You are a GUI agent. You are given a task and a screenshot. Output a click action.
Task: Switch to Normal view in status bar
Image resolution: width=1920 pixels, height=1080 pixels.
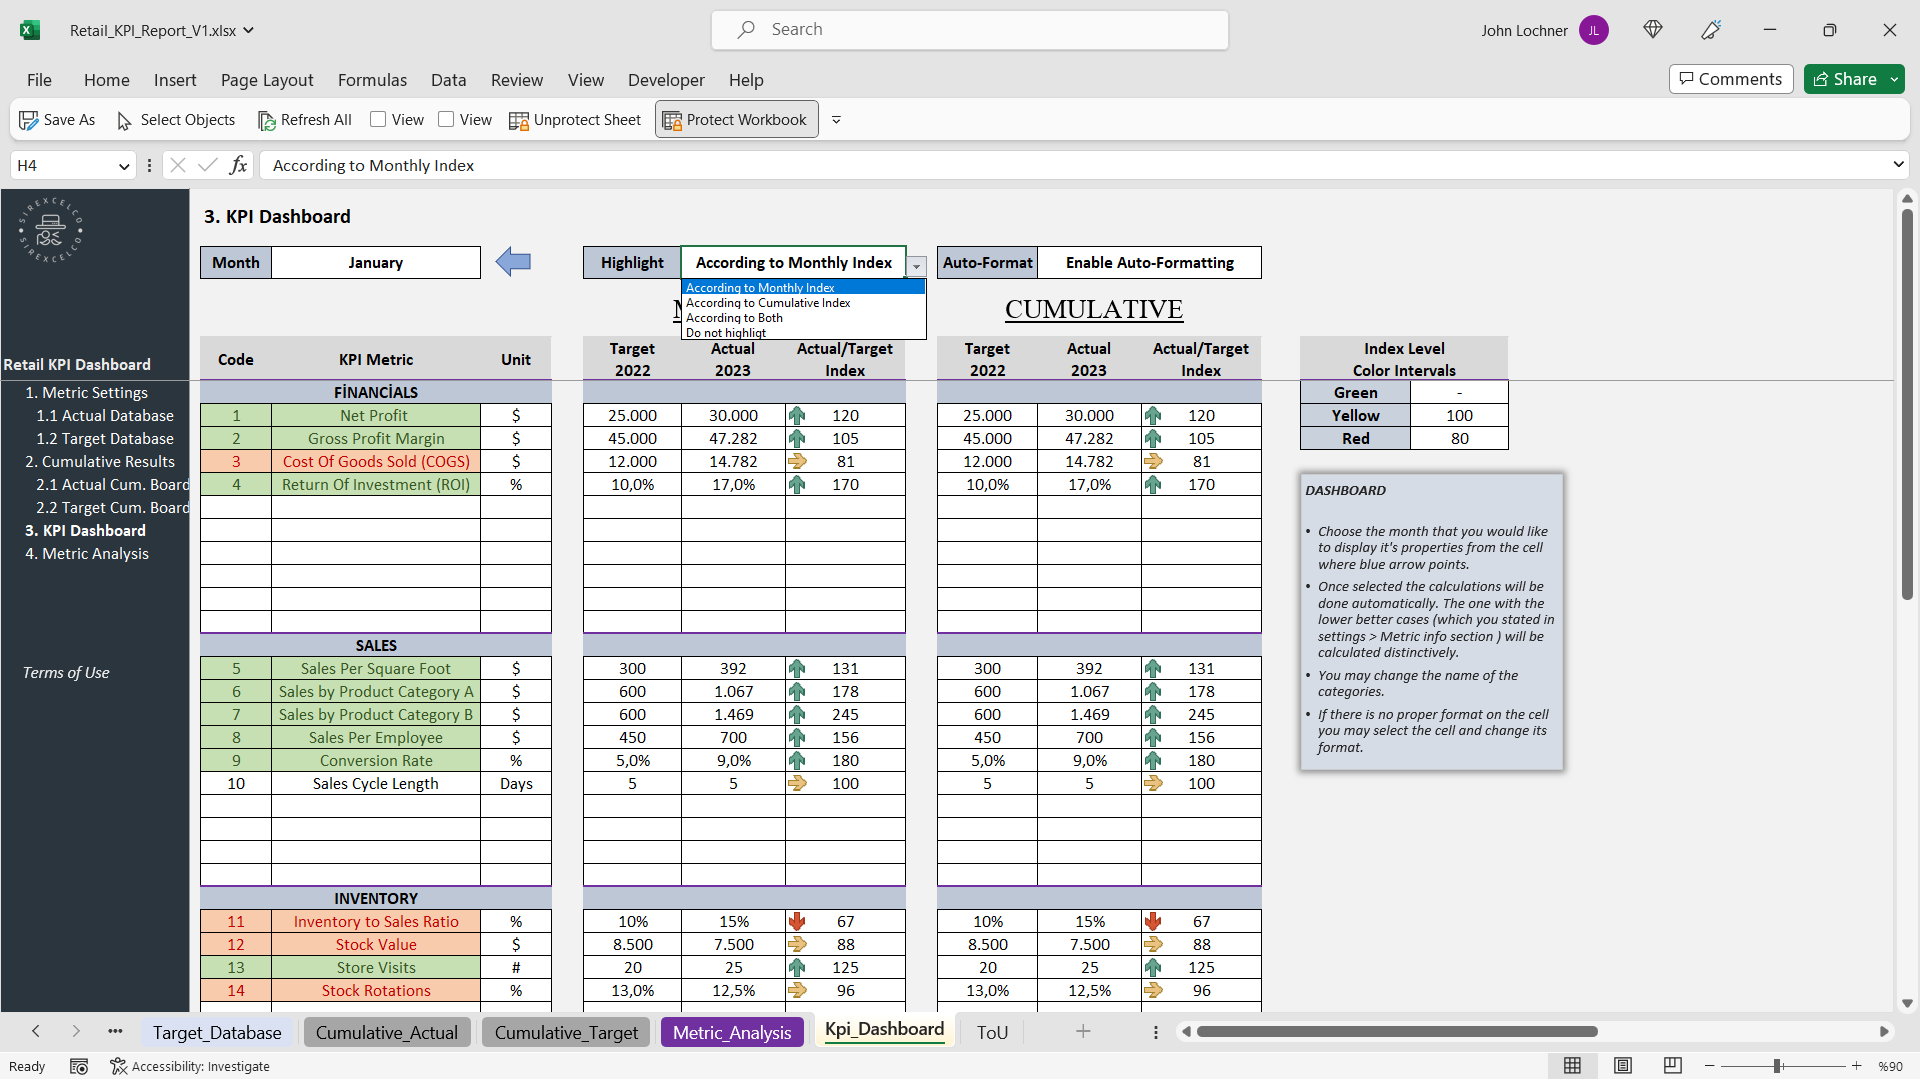(x=1572, y=1066)
